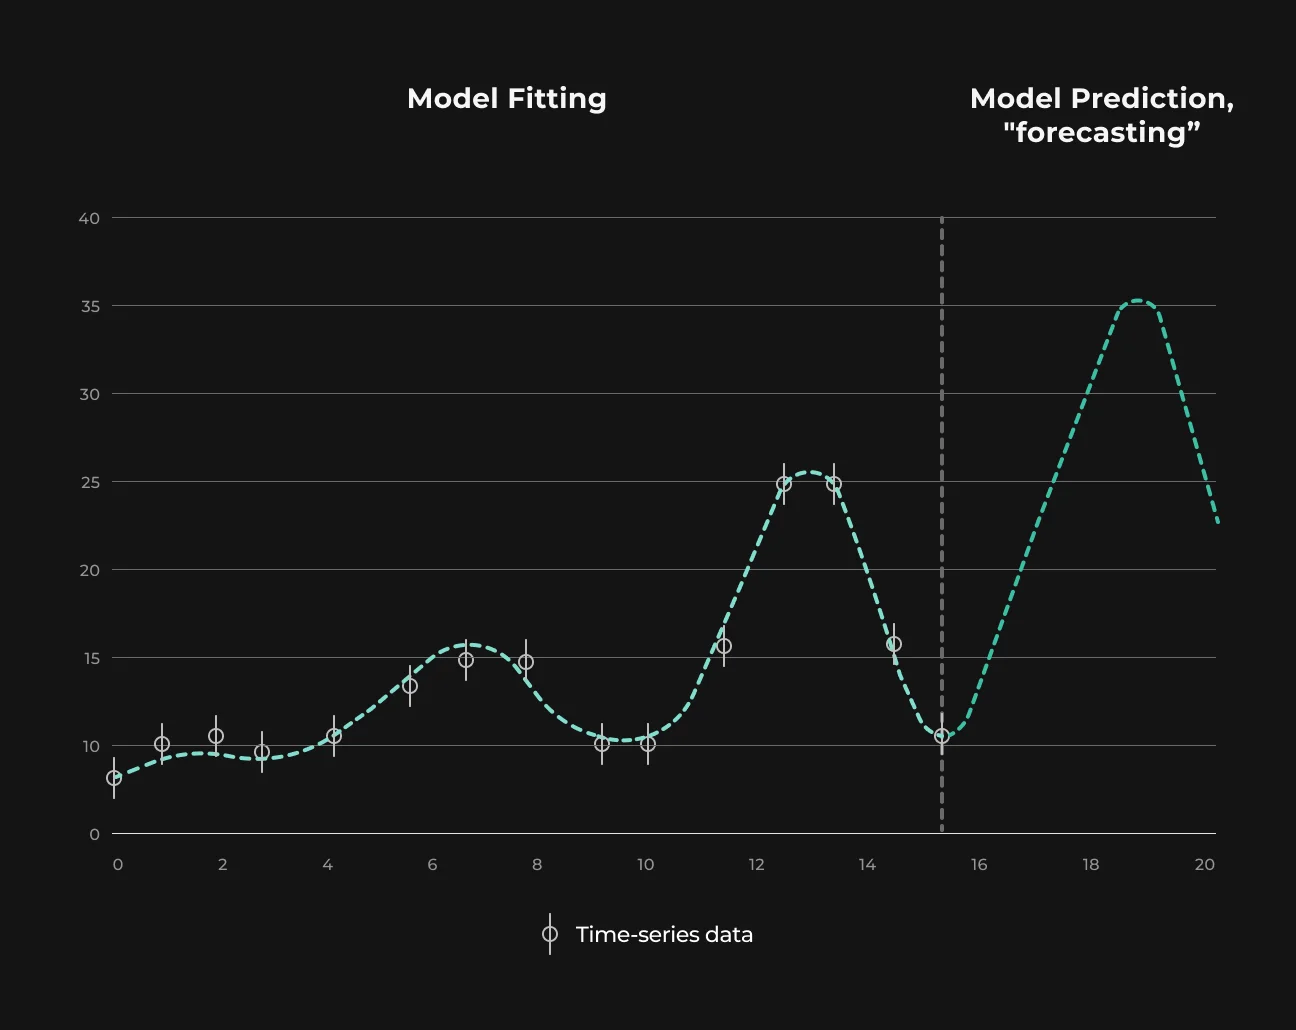Screen dimensions: 1296x1030
Task: Click the data point left of the 25 peak
Action: (784, 484)
